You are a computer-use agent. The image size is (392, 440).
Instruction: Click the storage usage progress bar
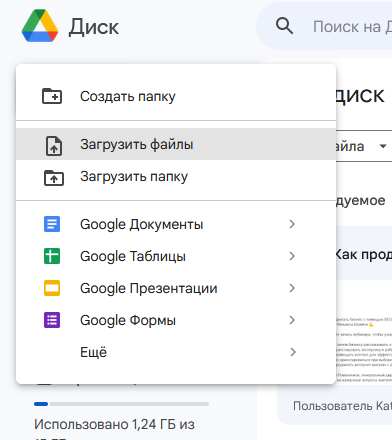pos(121,404)
